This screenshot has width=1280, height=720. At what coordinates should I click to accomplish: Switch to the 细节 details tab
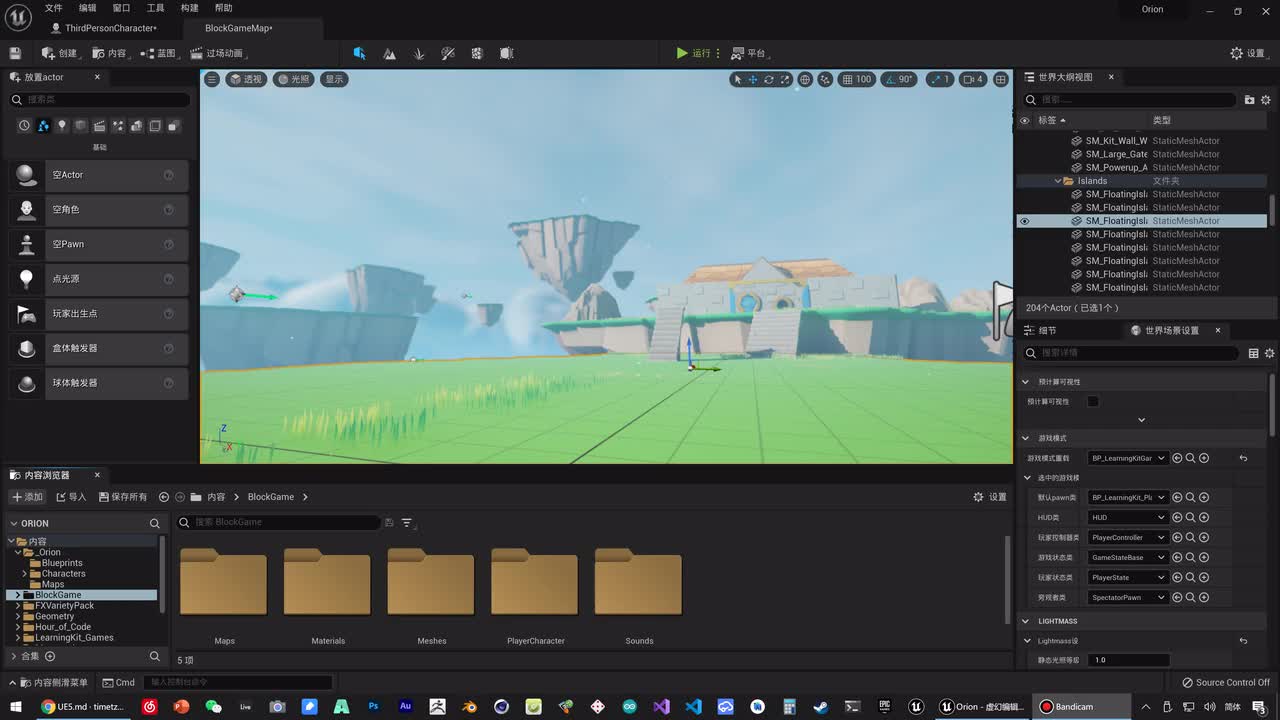1040,330
